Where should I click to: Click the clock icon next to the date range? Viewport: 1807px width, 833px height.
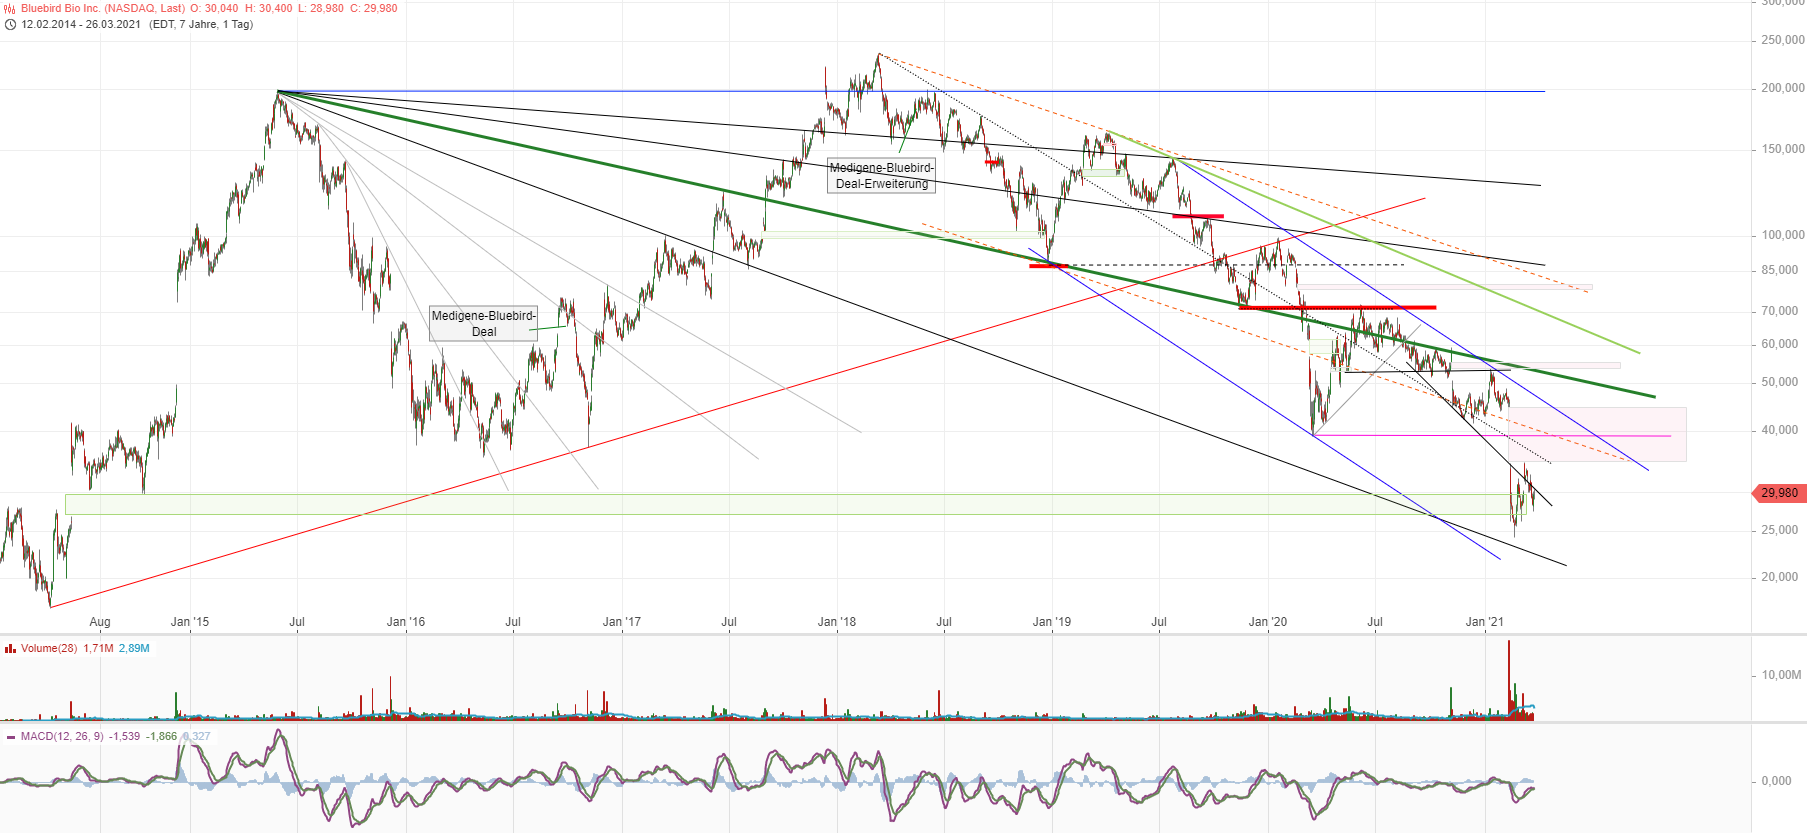coord(10,24)
